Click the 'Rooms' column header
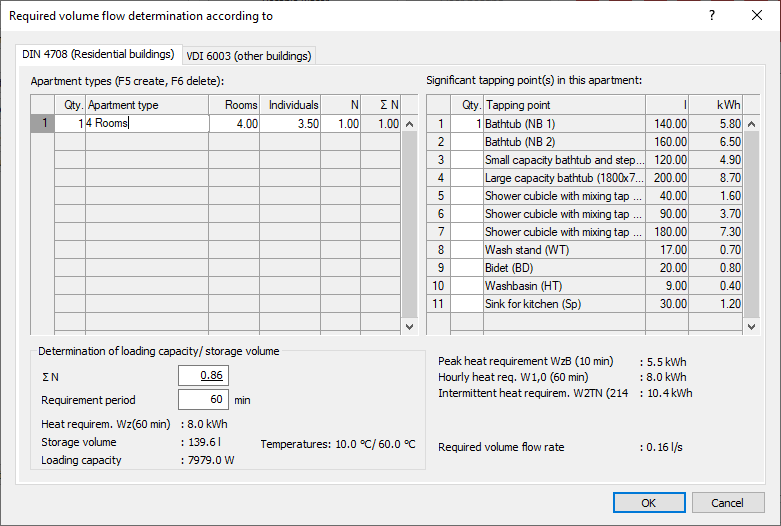 234,105
